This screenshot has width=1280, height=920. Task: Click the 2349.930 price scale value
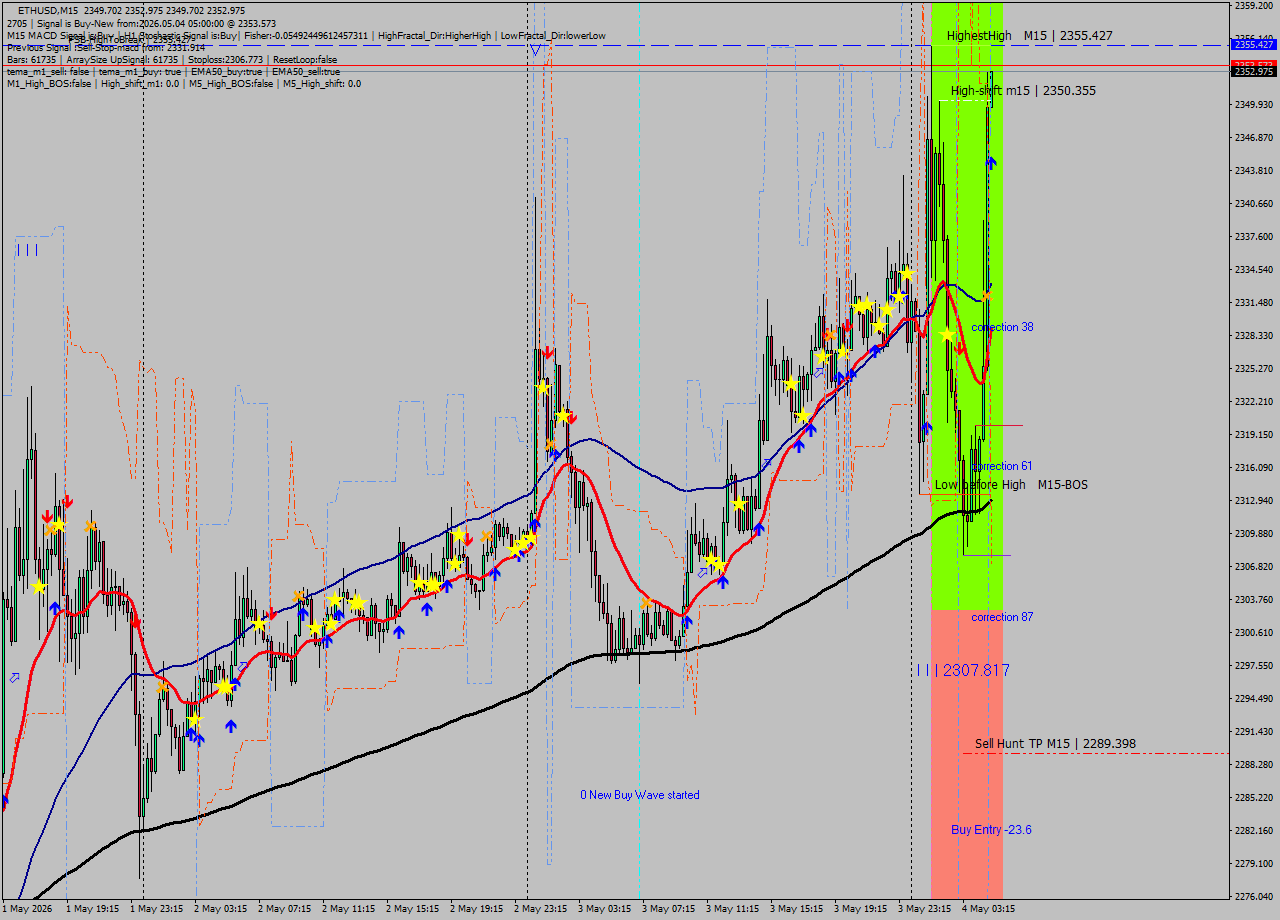pyautogui.click(x=1253, y=104)
